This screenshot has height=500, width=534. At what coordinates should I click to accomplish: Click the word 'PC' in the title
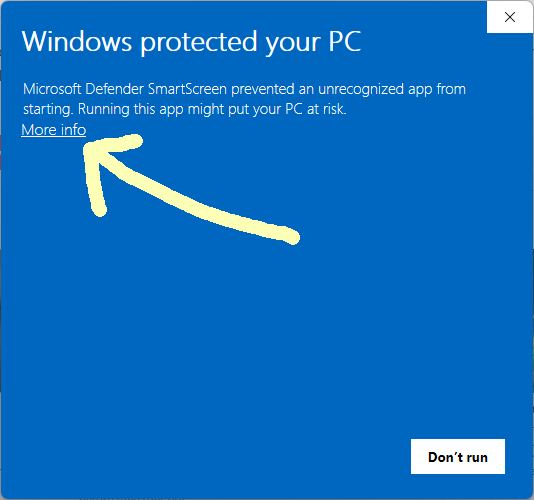tap(345, 41)
